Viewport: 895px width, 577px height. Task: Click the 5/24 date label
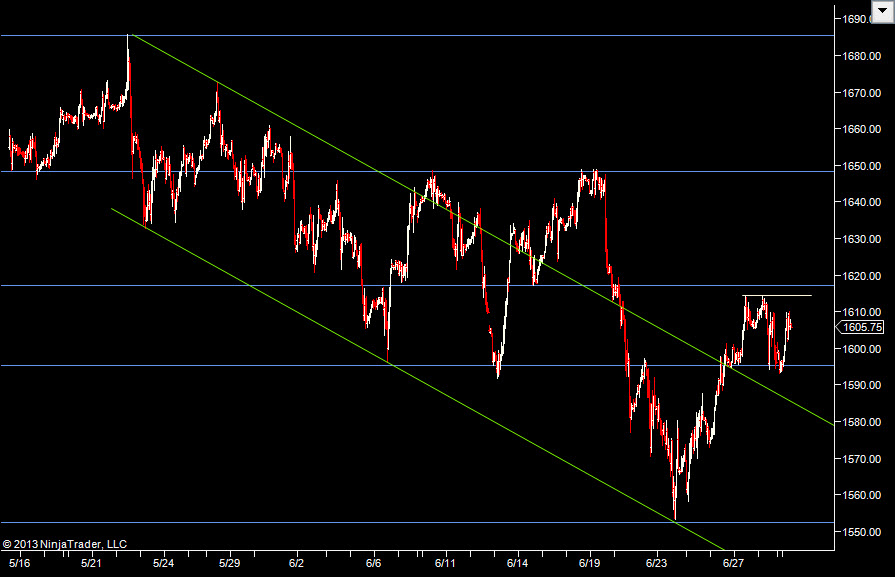(163, 563)
